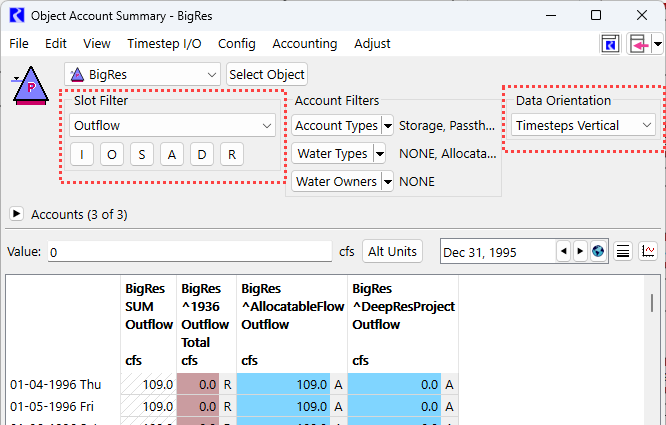Click the horizontal lines list icon
Image resolution: width=666 pixels, height=425 pixels.
[x=623, y=252]
